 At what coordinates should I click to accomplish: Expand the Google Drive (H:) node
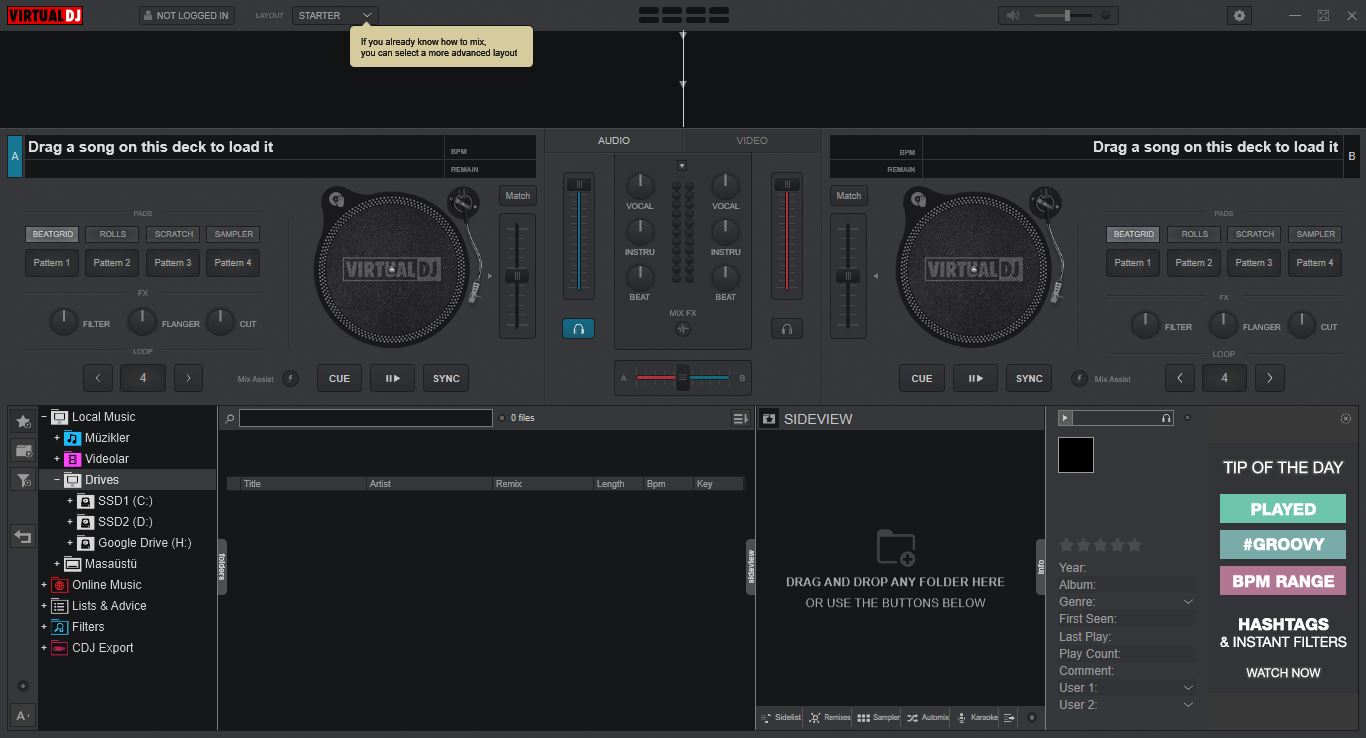pos(70,543)
